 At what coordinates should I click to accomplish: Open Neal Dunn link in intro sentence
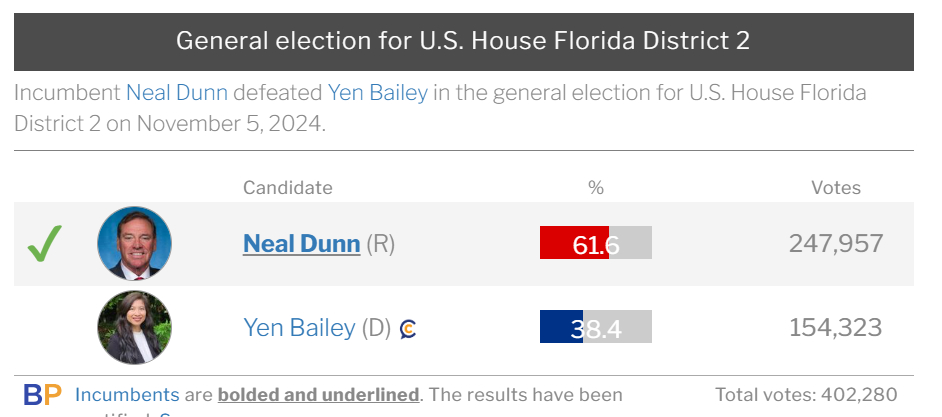[176, 94]
